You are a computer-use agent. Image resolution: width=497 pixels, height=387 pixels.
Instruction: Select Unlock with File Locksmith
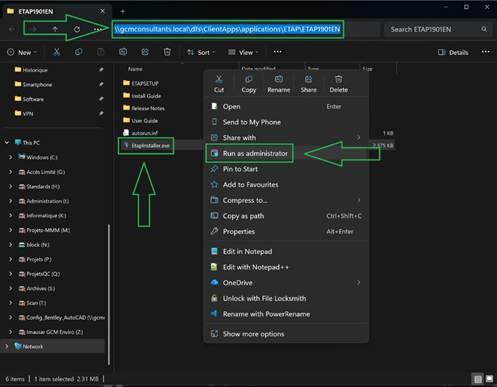[286, 298]
